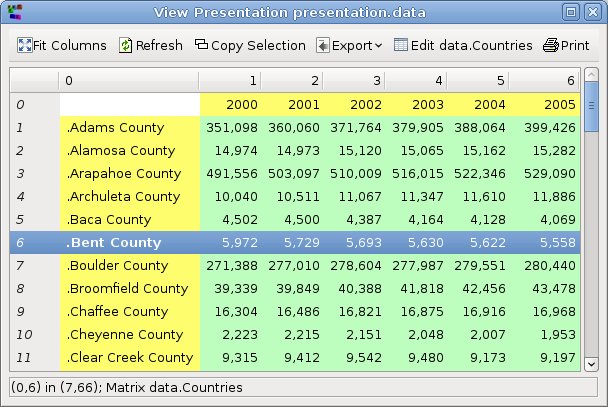Viewport: 608px width, 407px height.
Task: Click the Fit Columns icon
Action: click(24, 45)
